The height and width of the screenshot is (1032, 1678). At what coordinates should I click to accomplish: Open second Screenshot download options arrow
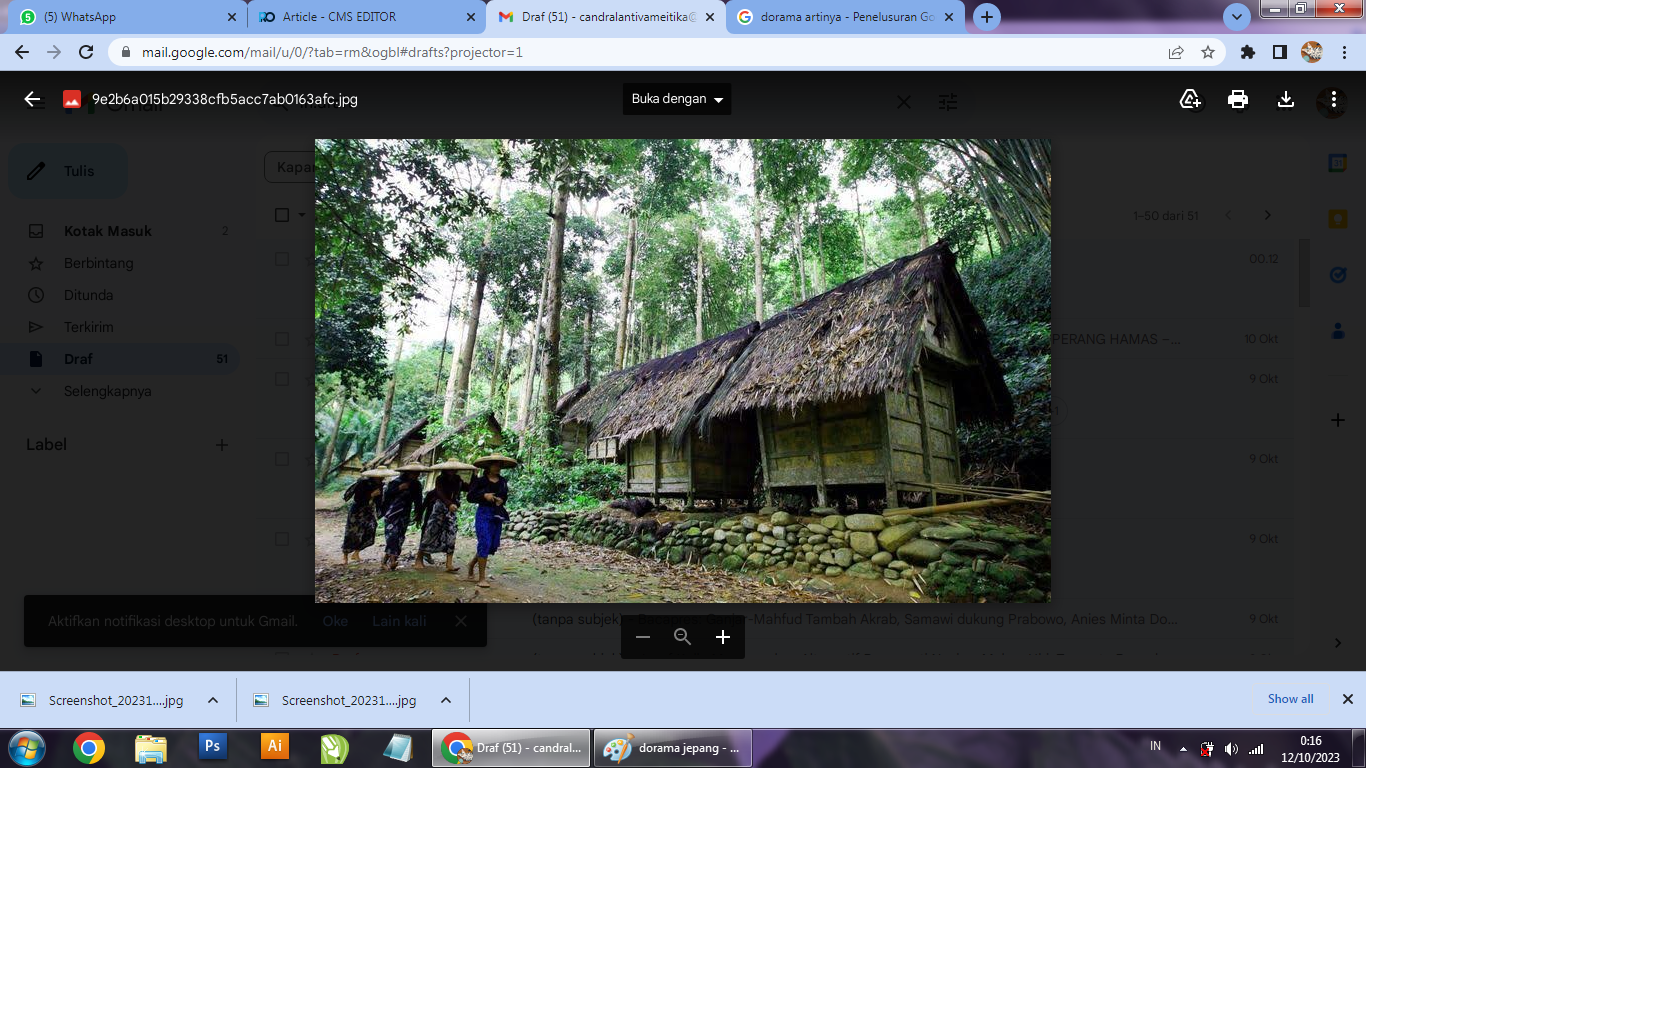446,700
